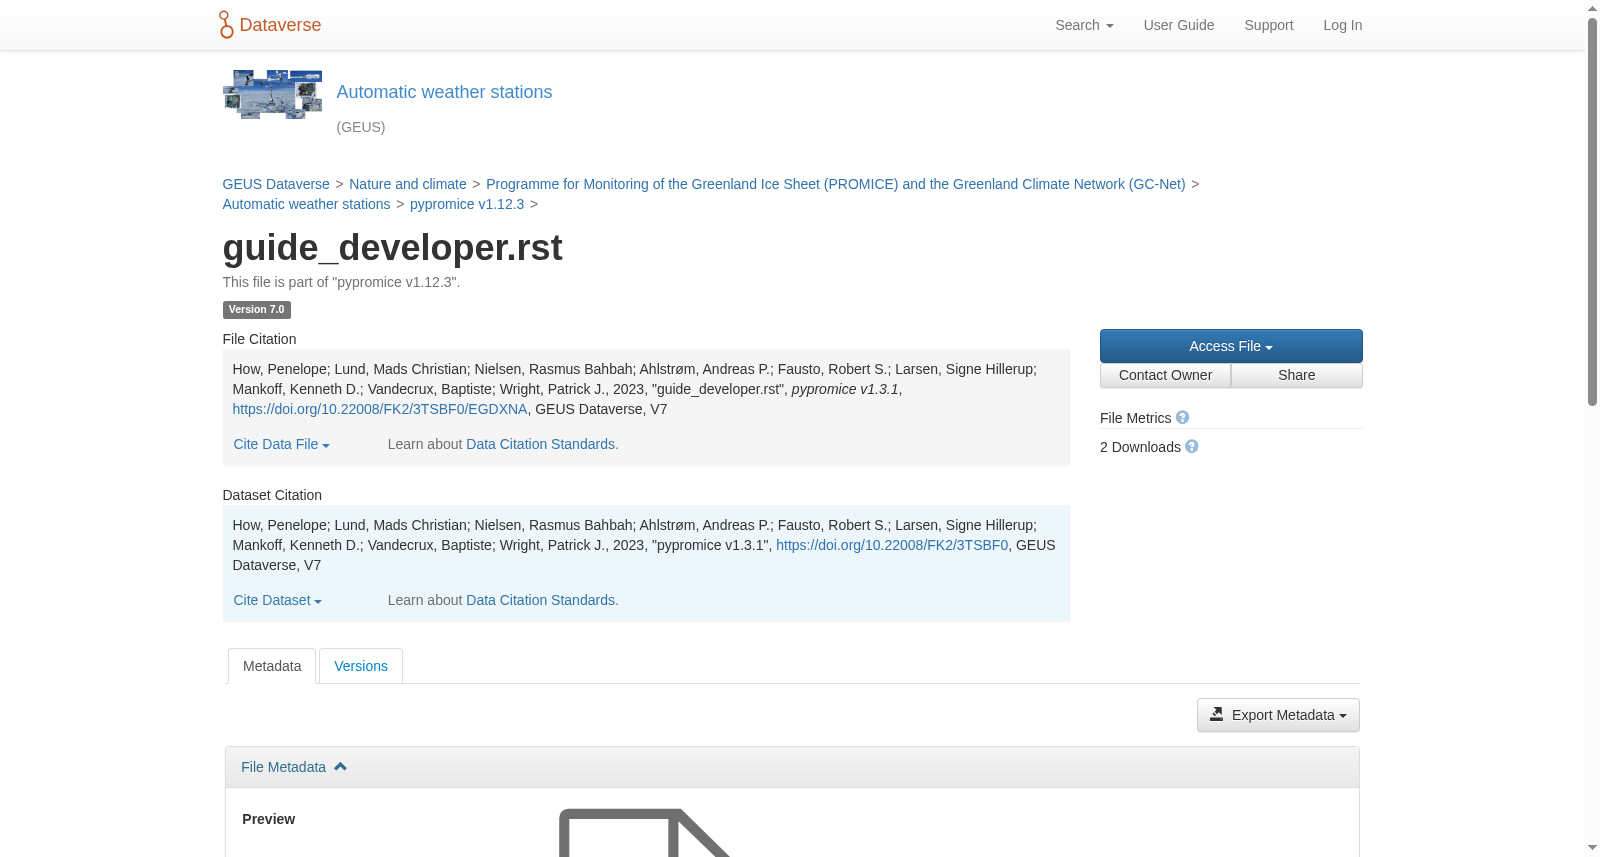Screen dimensions: 1600x857
Task: Open Support in navbar
Action: coord(1269,25)
